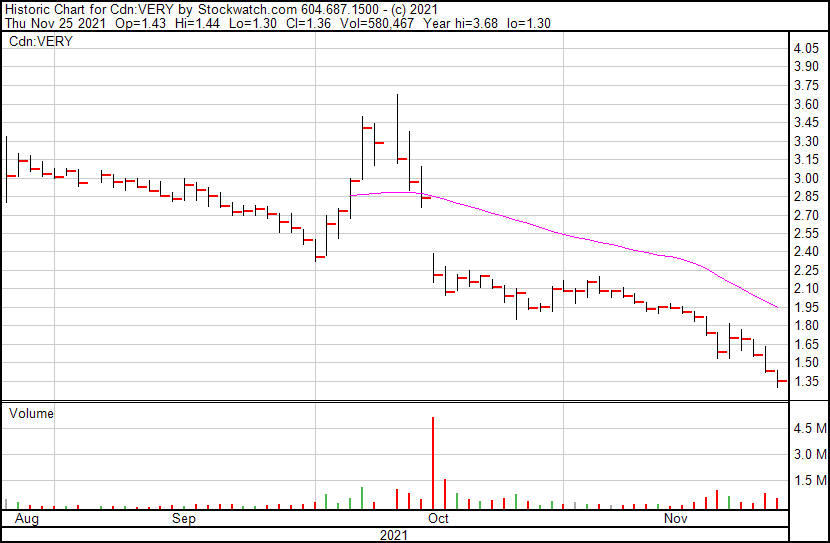This screenshot has height=543, width=830.
Task: Click the 3.75 price axis label
Action: tap(806, 86)
